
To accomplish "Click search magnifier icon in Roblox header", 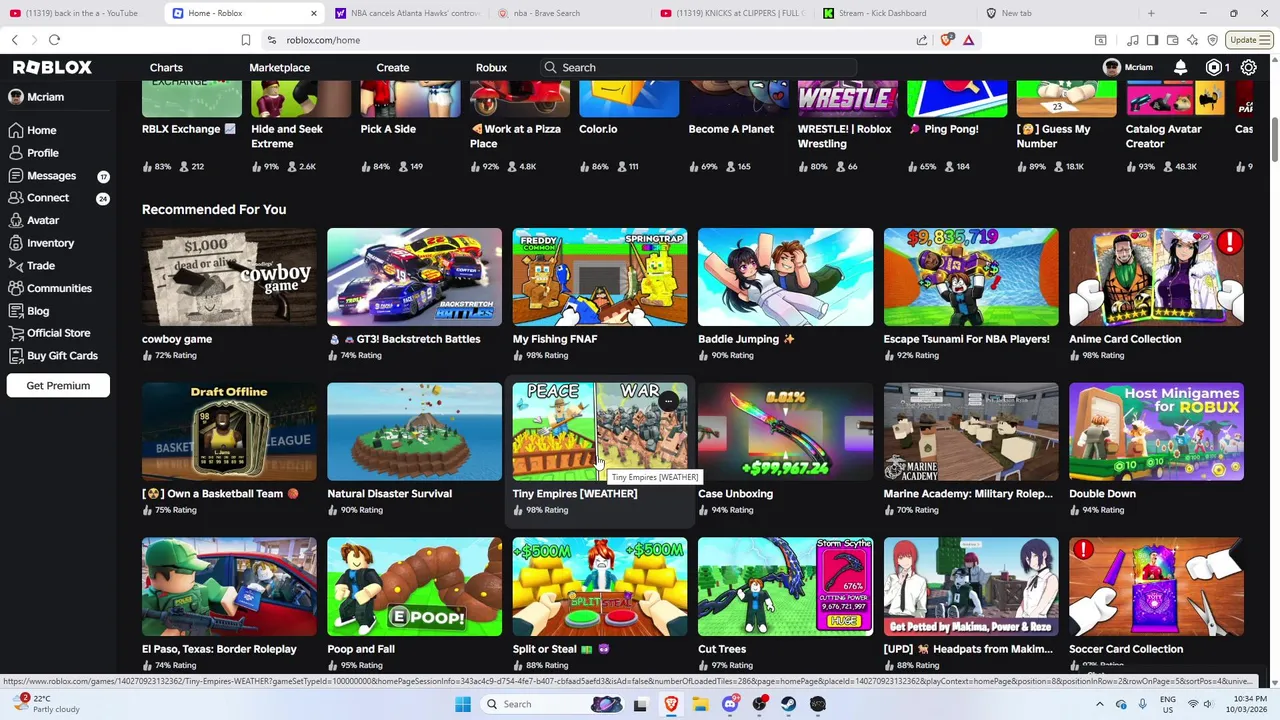I will click(550, 67).
